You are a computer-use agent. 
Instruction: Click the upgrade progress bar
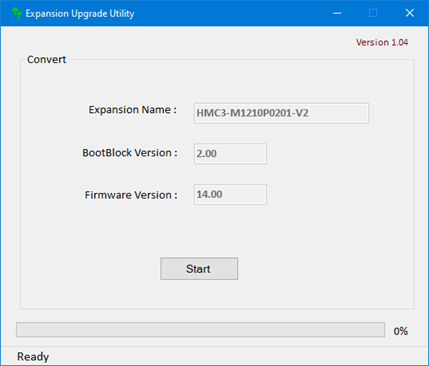pyautogui.click(x=200, y=330)
